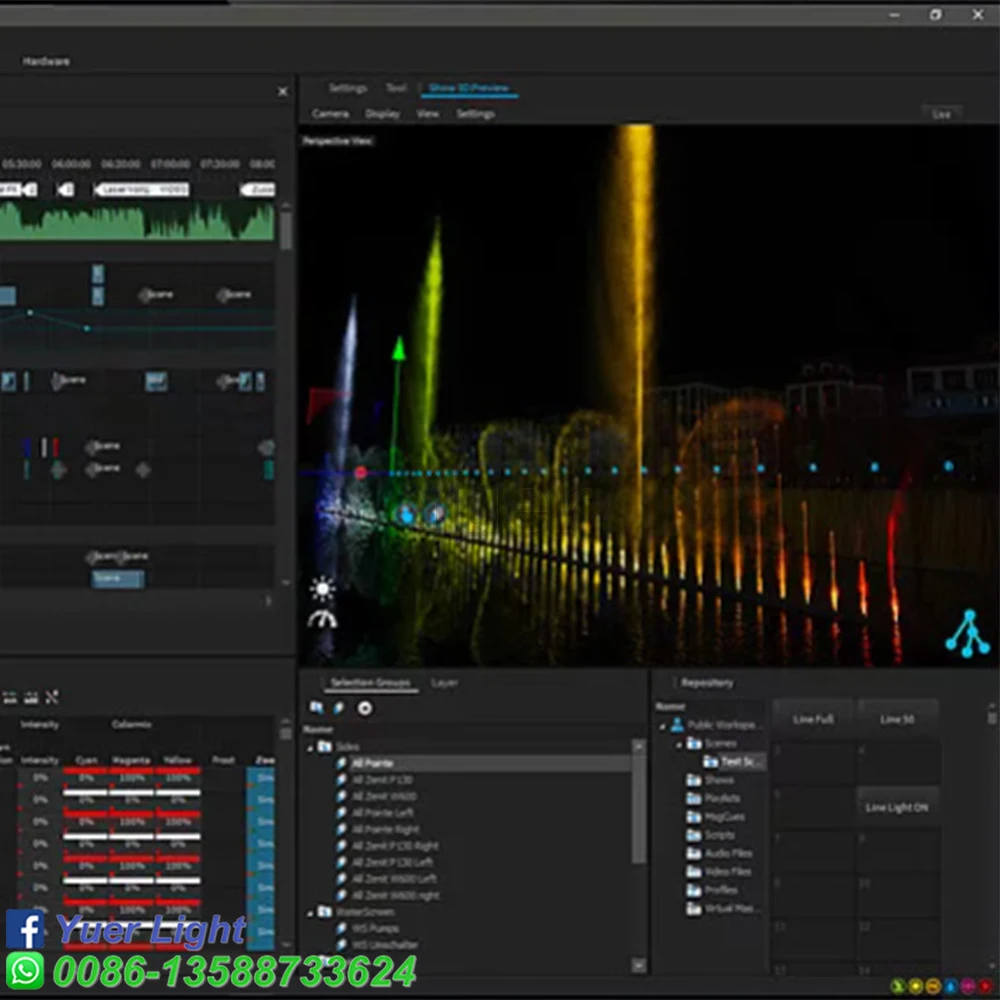Collapse the WaterScreen group in tree
Screen dimensions: 1000x1000
point(310,912)
